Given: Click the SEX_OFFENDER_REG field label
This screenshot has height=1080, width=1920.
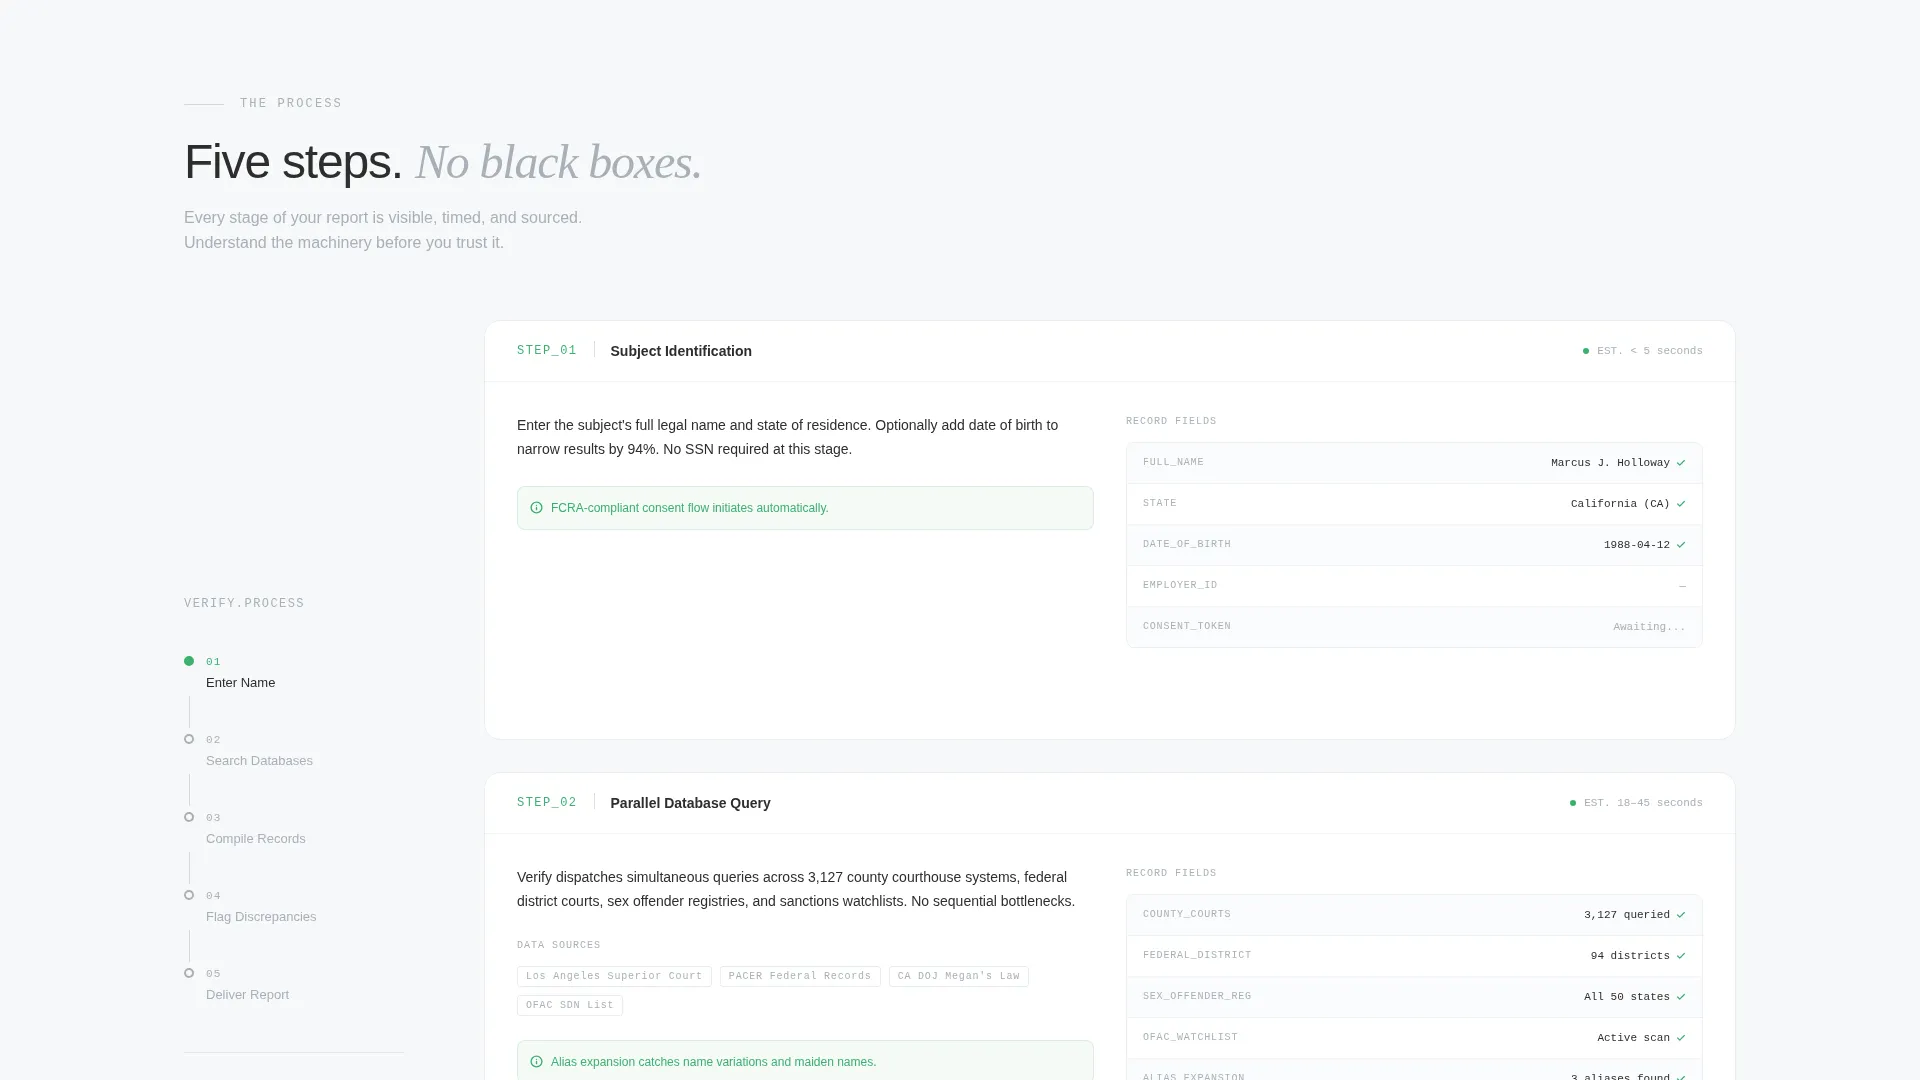Looking at the screenshot, I should tap(1197, 997).
